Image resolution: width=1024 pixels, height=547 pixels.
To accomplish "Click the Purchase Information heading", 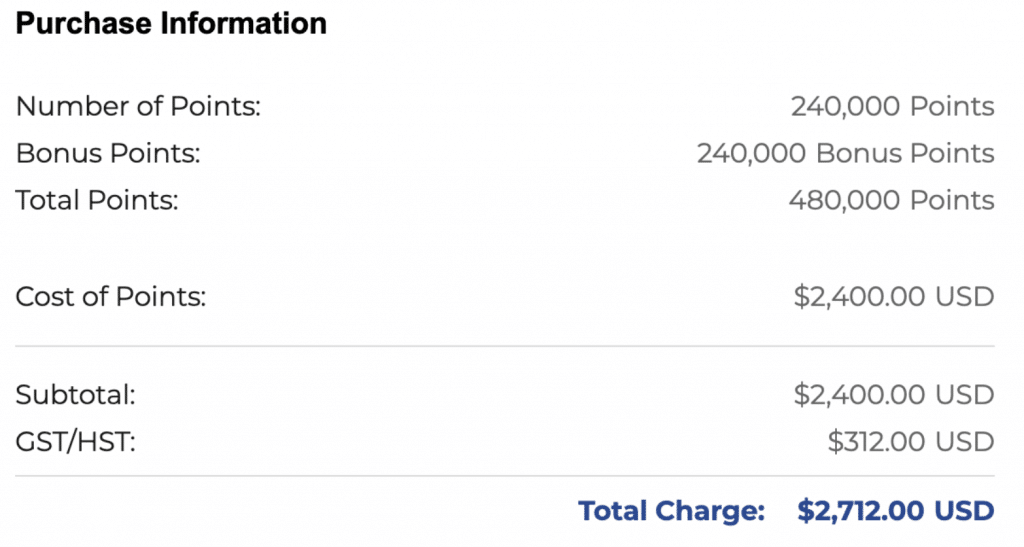I will point(171,23).
